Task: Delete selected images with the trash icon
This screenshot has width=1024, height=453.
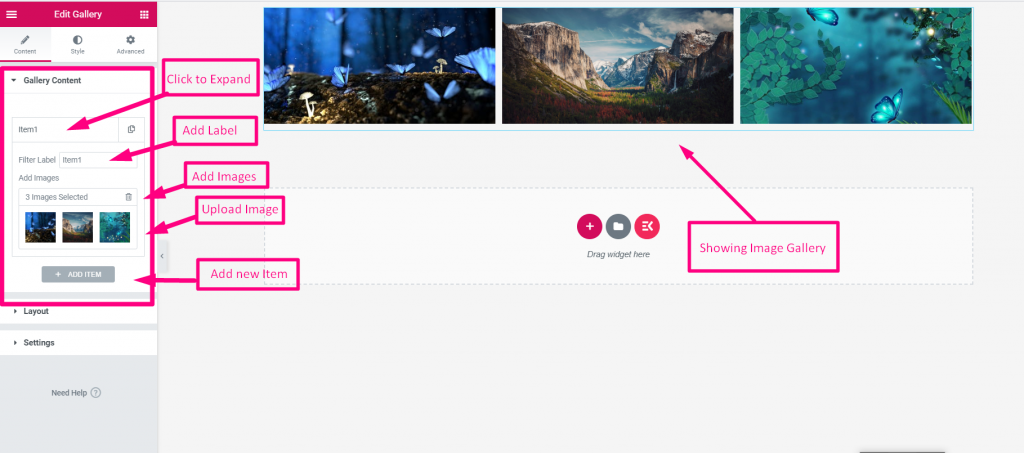Action: click(129, 196)
